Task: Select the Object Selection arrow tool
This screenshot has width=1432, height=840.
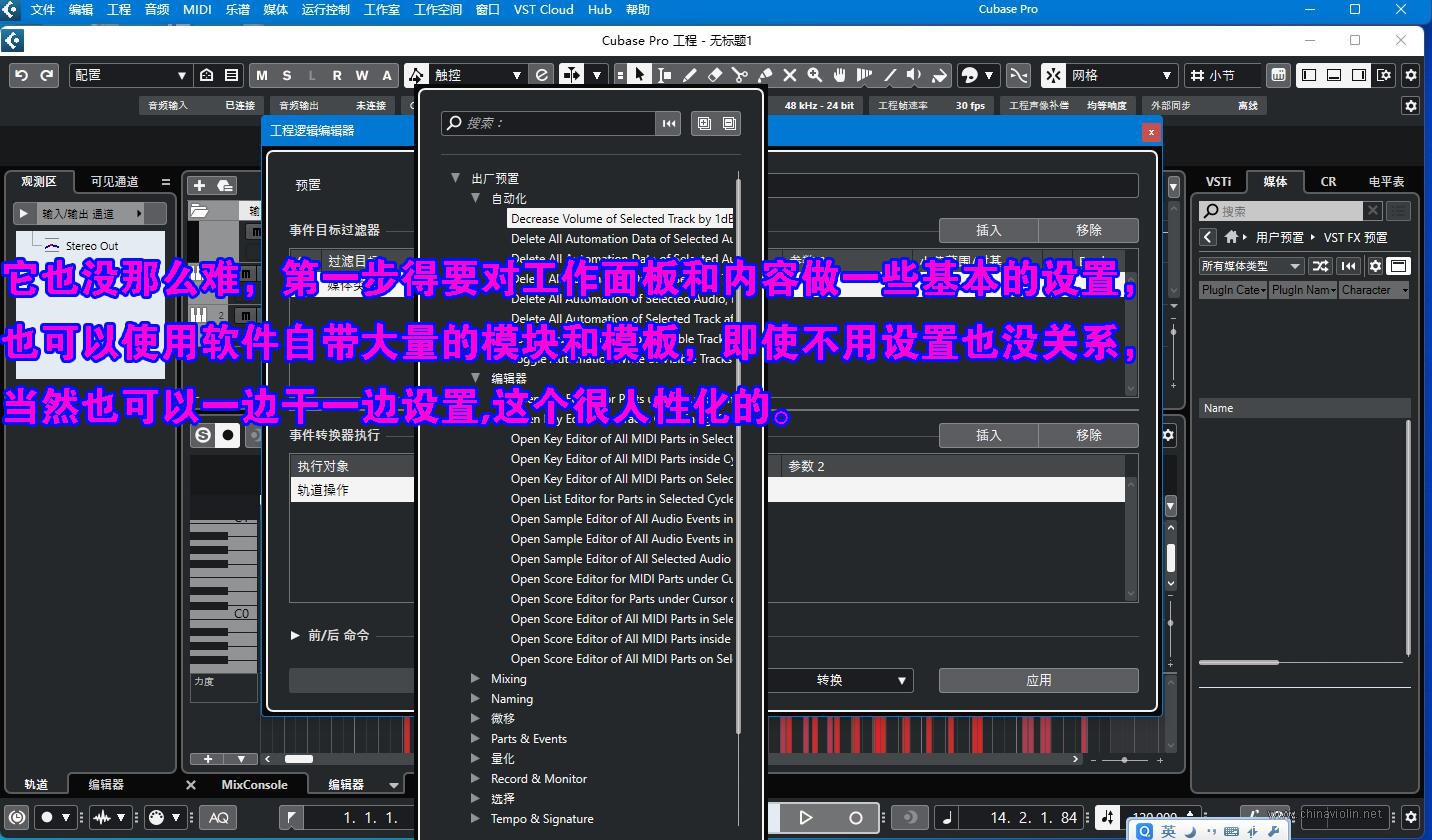Action: pyautogui.click(x=639, y=75)
